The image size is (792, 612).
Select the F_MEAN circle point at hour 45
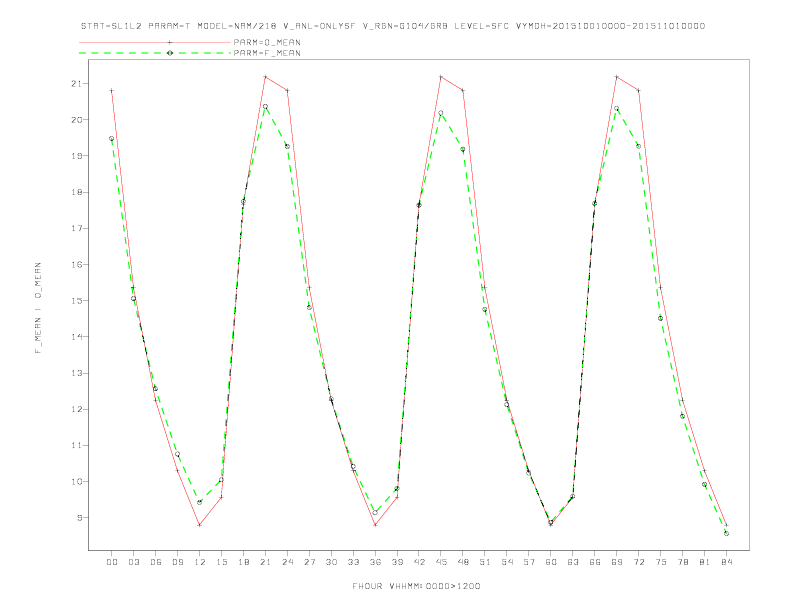coord(441,113)
